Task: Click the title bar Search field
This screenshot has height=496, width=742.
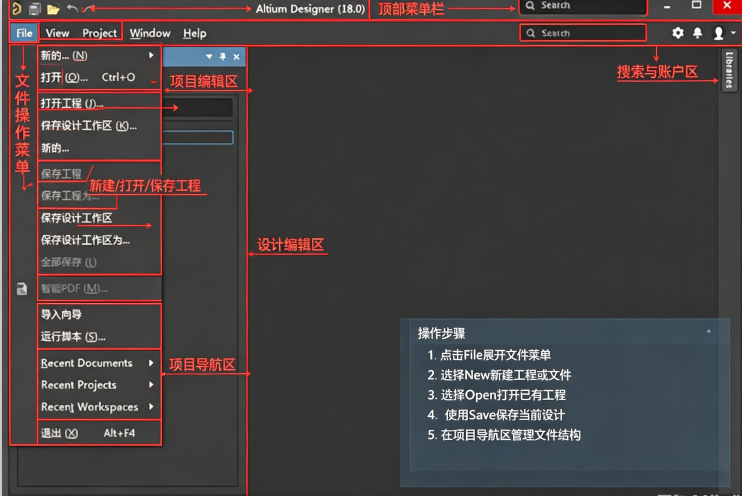Action: 583,6
